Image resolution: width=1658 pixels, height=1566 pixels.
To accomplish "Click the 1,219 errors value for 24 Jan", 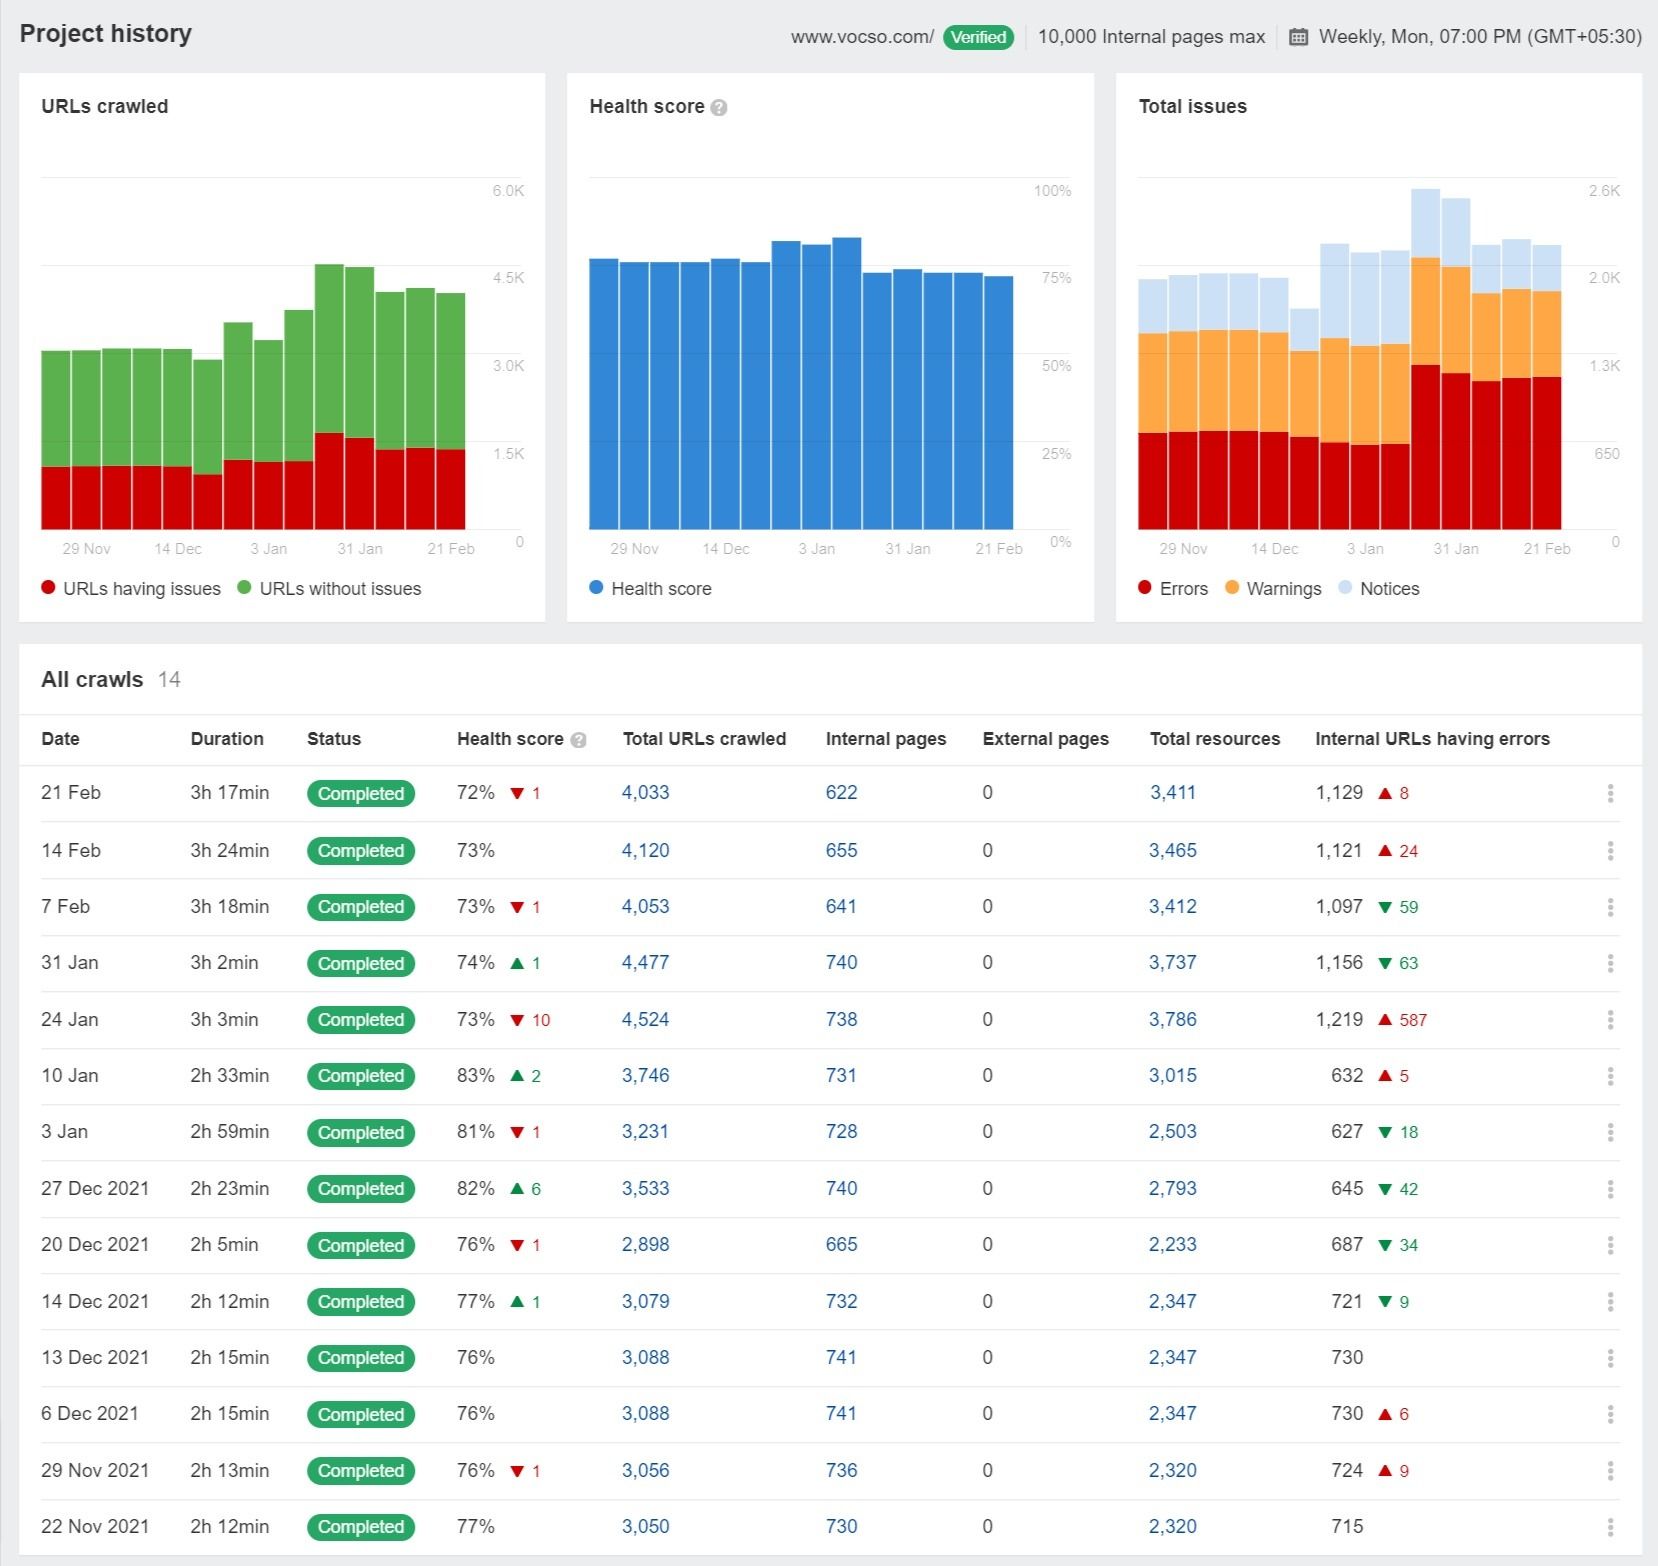I will coord(1339,1019).
